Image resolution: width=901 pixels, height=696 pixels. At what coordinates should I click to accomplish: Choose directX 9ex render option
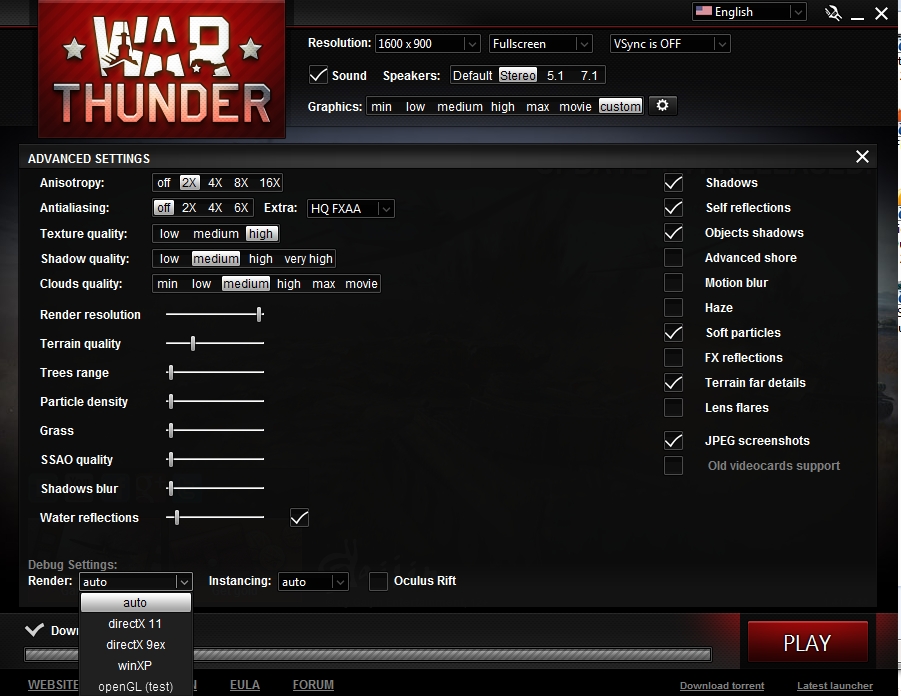pyautogui.click(x=136, y=645)
